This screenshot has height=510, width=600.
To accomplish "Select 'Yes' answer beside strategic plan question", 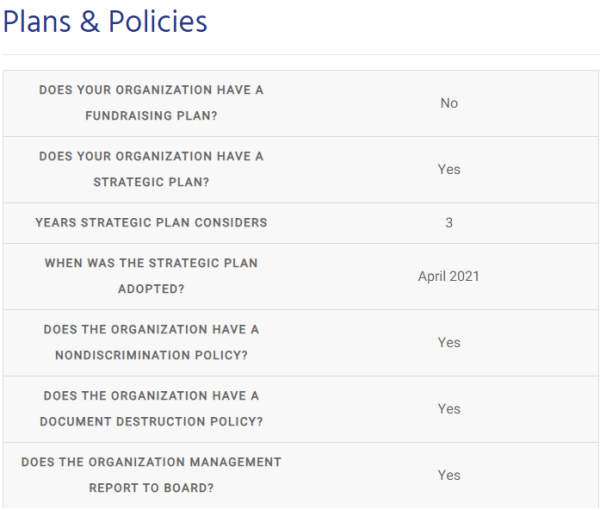I will [x=448, y=169].
